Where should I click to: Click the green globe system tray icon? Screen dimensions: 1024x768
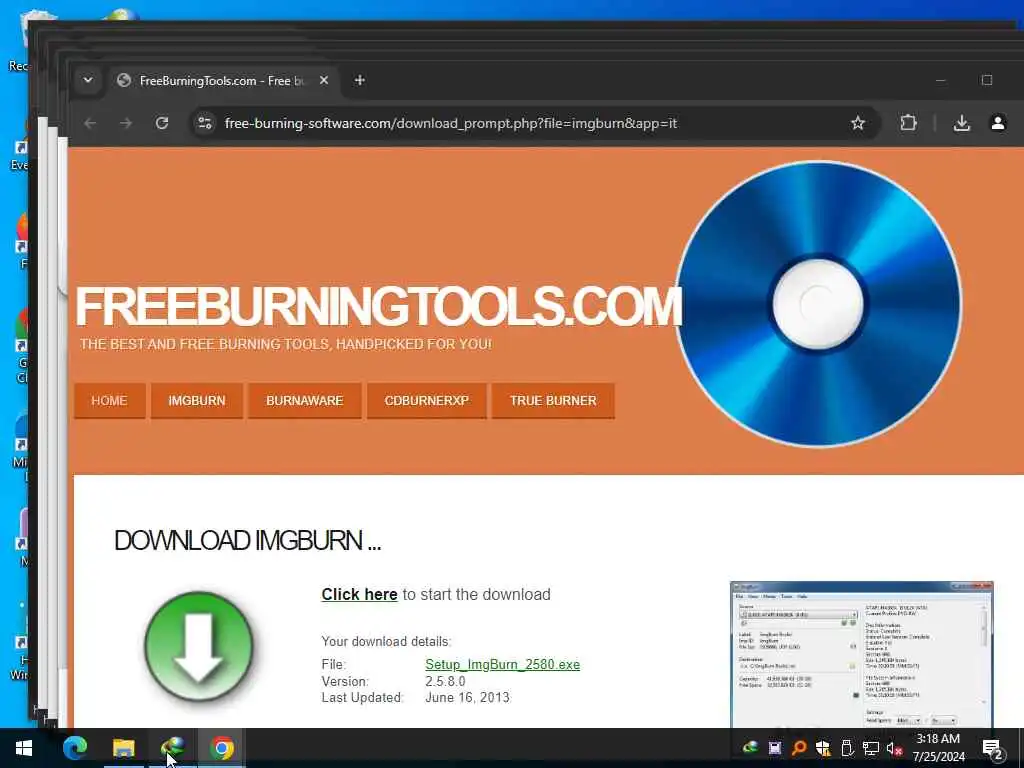point(750,748)
